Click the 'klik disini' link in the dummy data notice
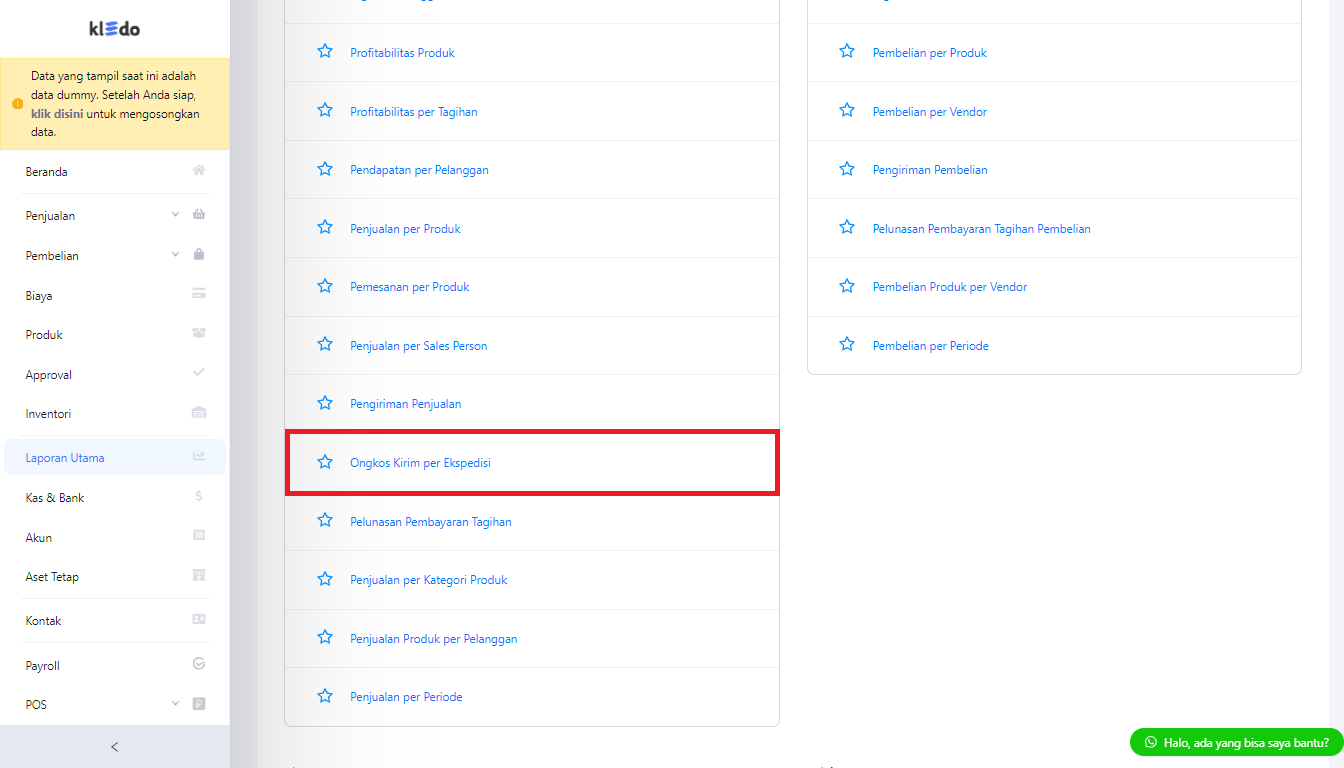Viewport: 1344px width, 768px height. 57,114
